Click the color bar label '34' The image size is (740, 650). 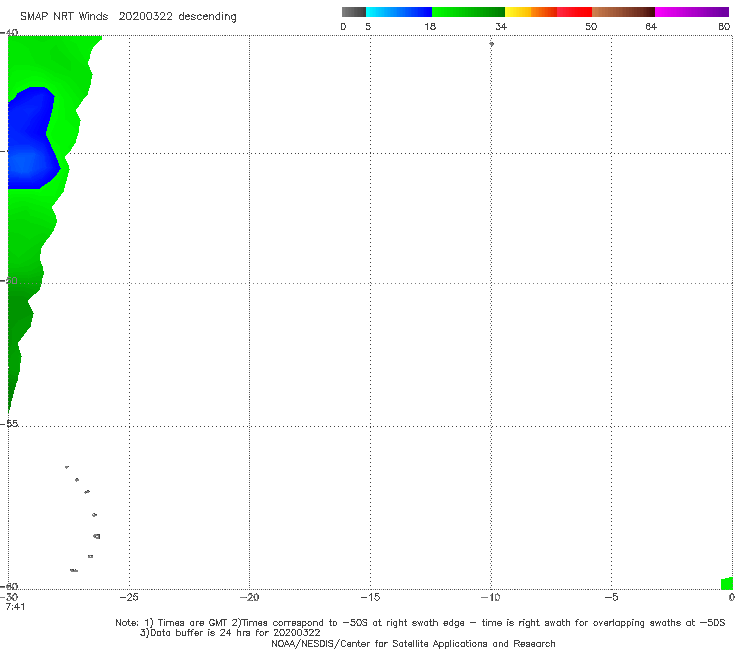(501, 26)
